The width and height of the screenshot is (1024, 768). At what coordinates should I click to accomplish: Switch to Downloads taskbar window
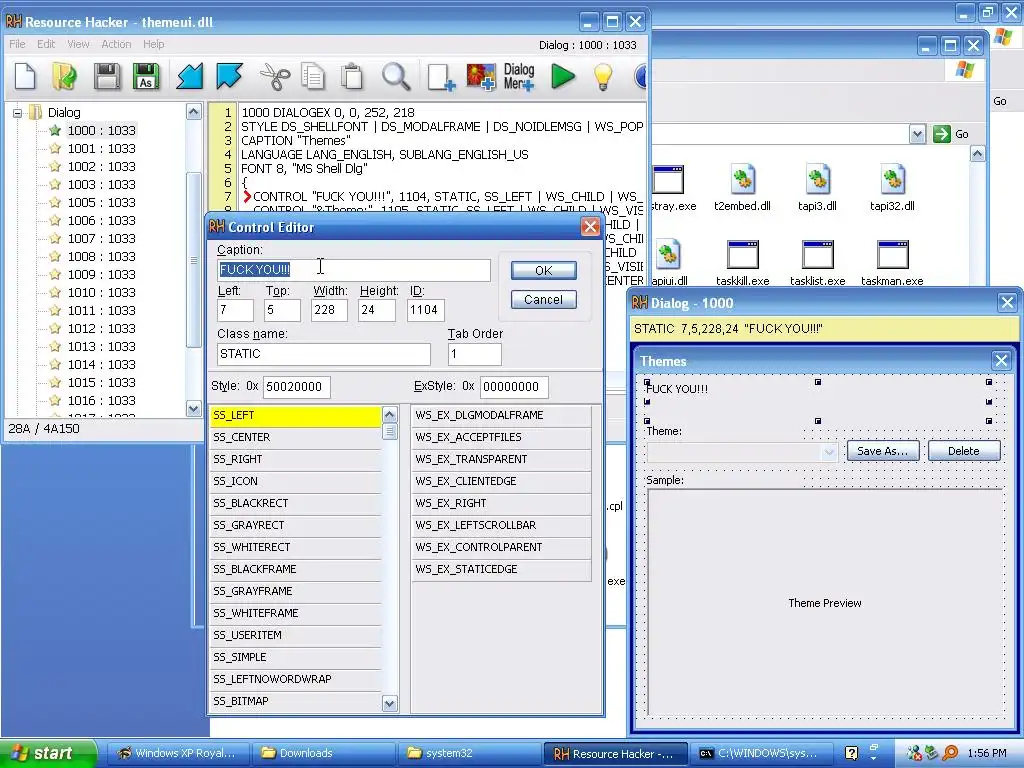click(x=324, y=753)
